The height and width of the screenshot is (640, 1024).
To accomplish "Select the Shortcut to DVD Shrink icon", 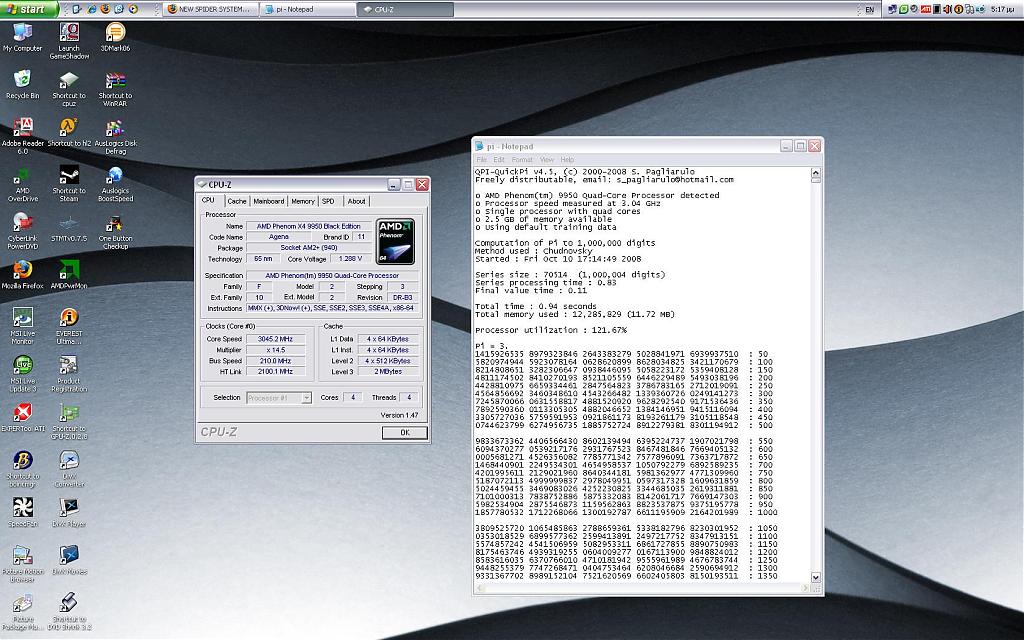I will pos(69,612).
